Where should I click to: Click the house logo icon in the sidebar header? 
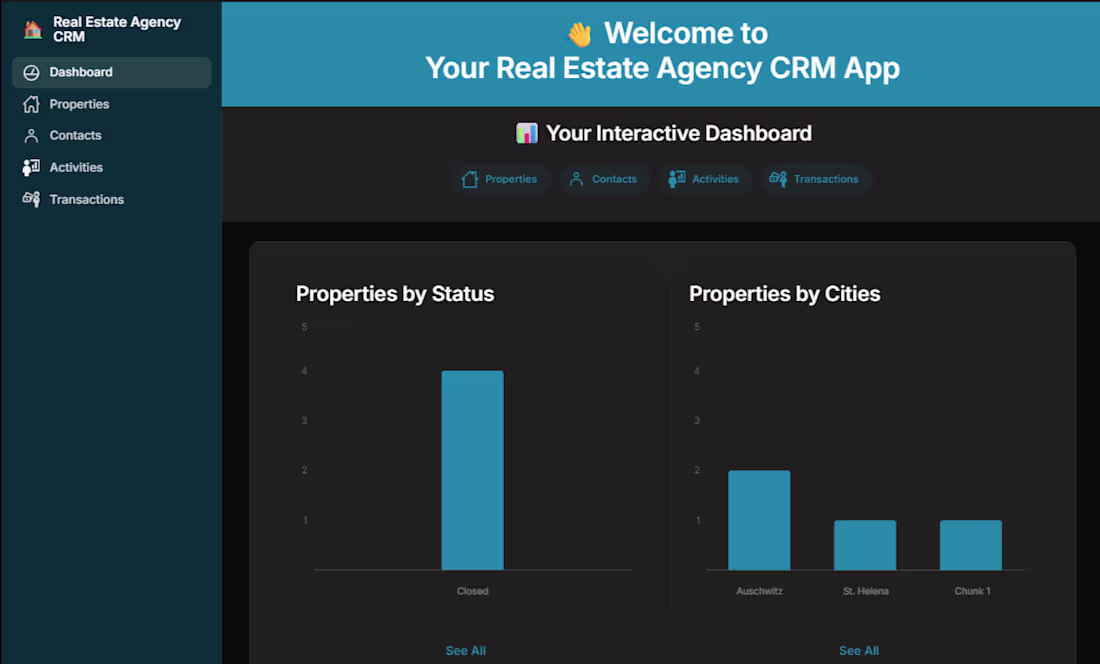coord(31,29)
